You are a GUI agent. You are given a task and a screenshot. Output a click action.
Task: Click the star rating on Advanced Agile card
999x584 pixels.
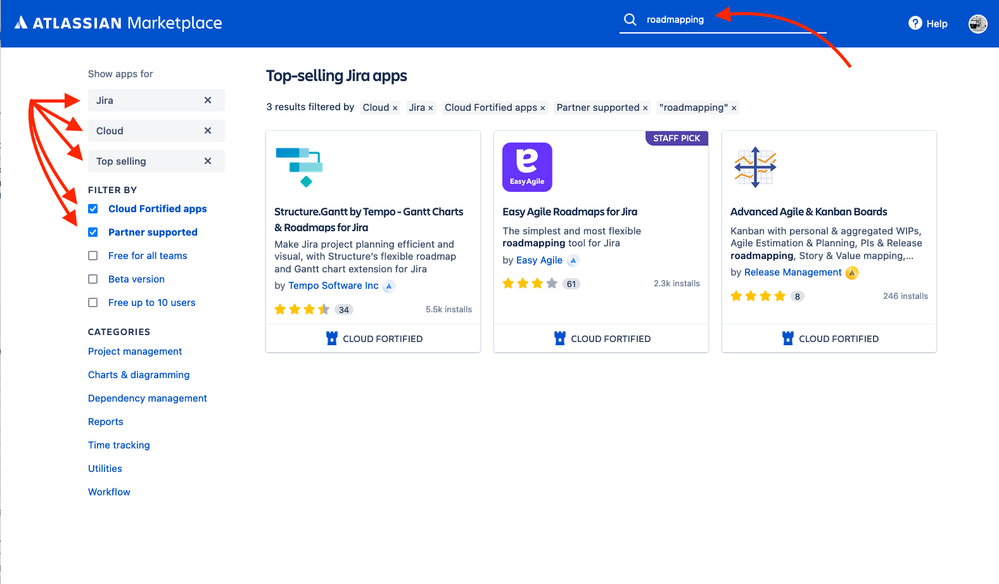758,296
